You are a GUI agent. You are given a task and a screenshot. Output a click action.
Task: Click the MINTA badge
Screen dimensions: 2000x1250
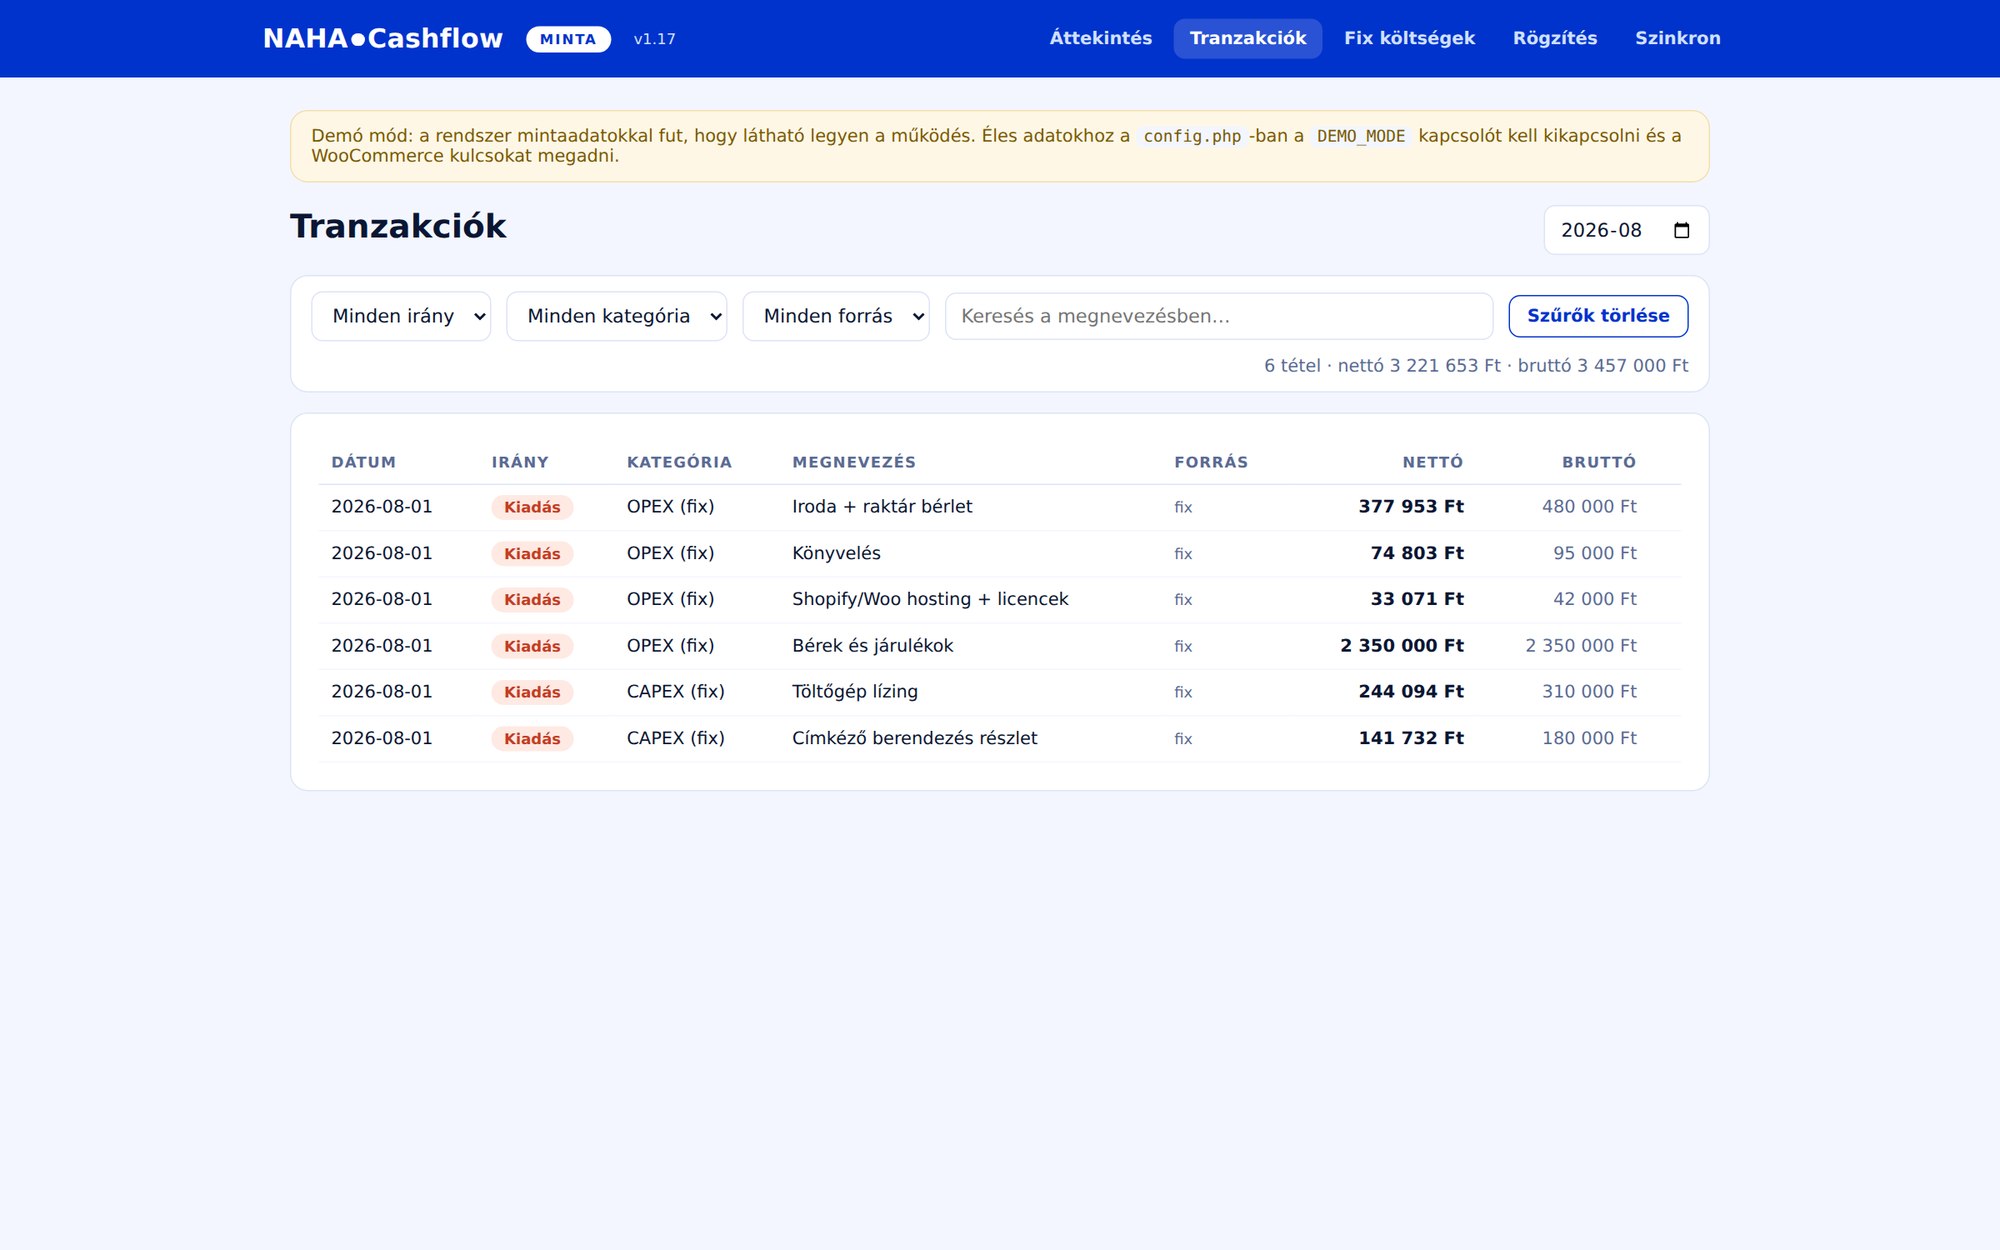568,39
